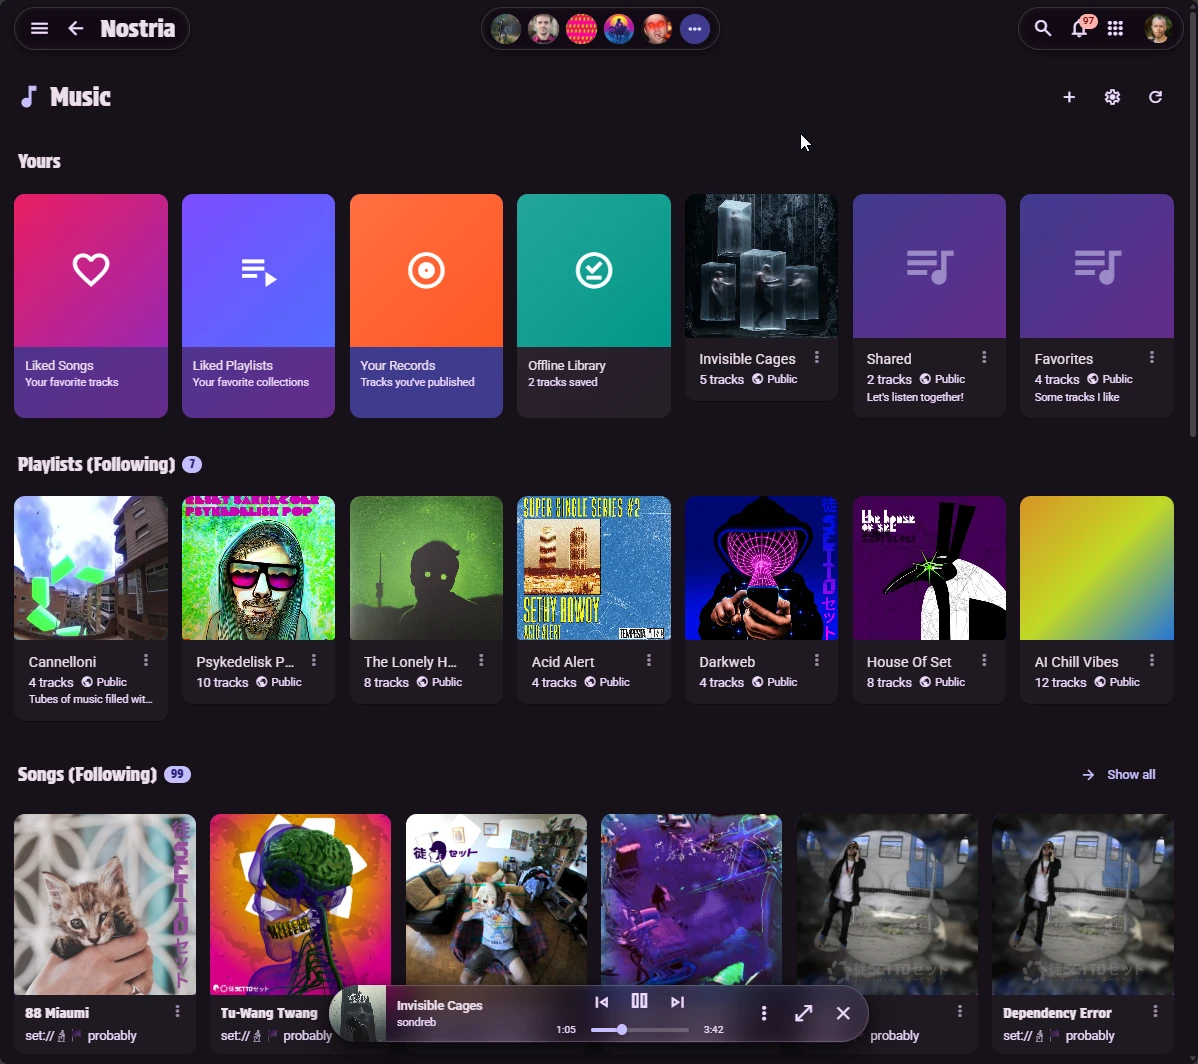Pause the currently playing track
This screenshot has height=1064, width=1198.
(639, 1000)
